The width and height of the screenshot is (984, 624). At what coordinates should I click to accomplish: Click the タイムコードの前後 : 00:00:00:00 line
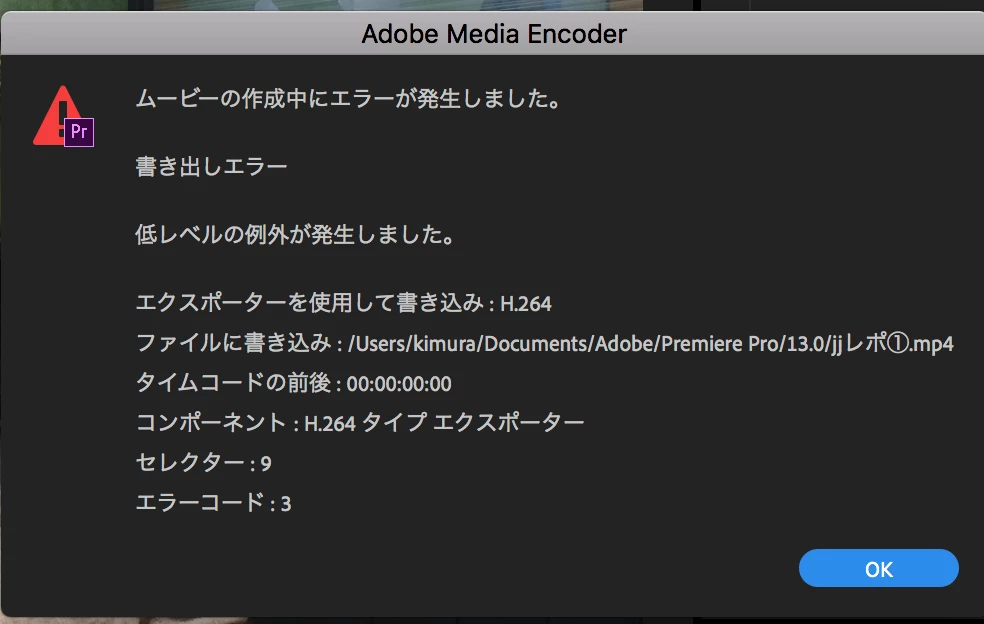294,383
